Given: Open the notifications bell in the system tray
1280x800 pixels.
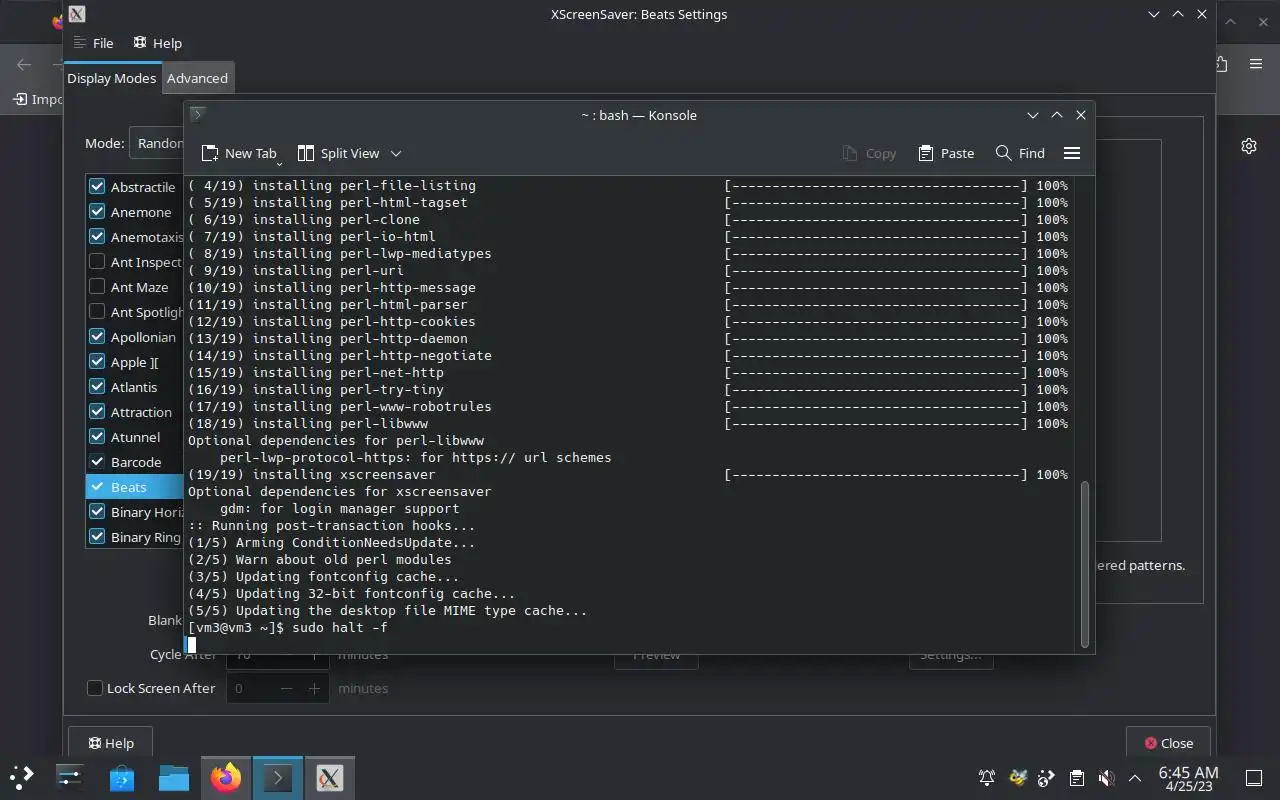Looking at the screenshot, I should pyautogui.click(x=987, y=777).
